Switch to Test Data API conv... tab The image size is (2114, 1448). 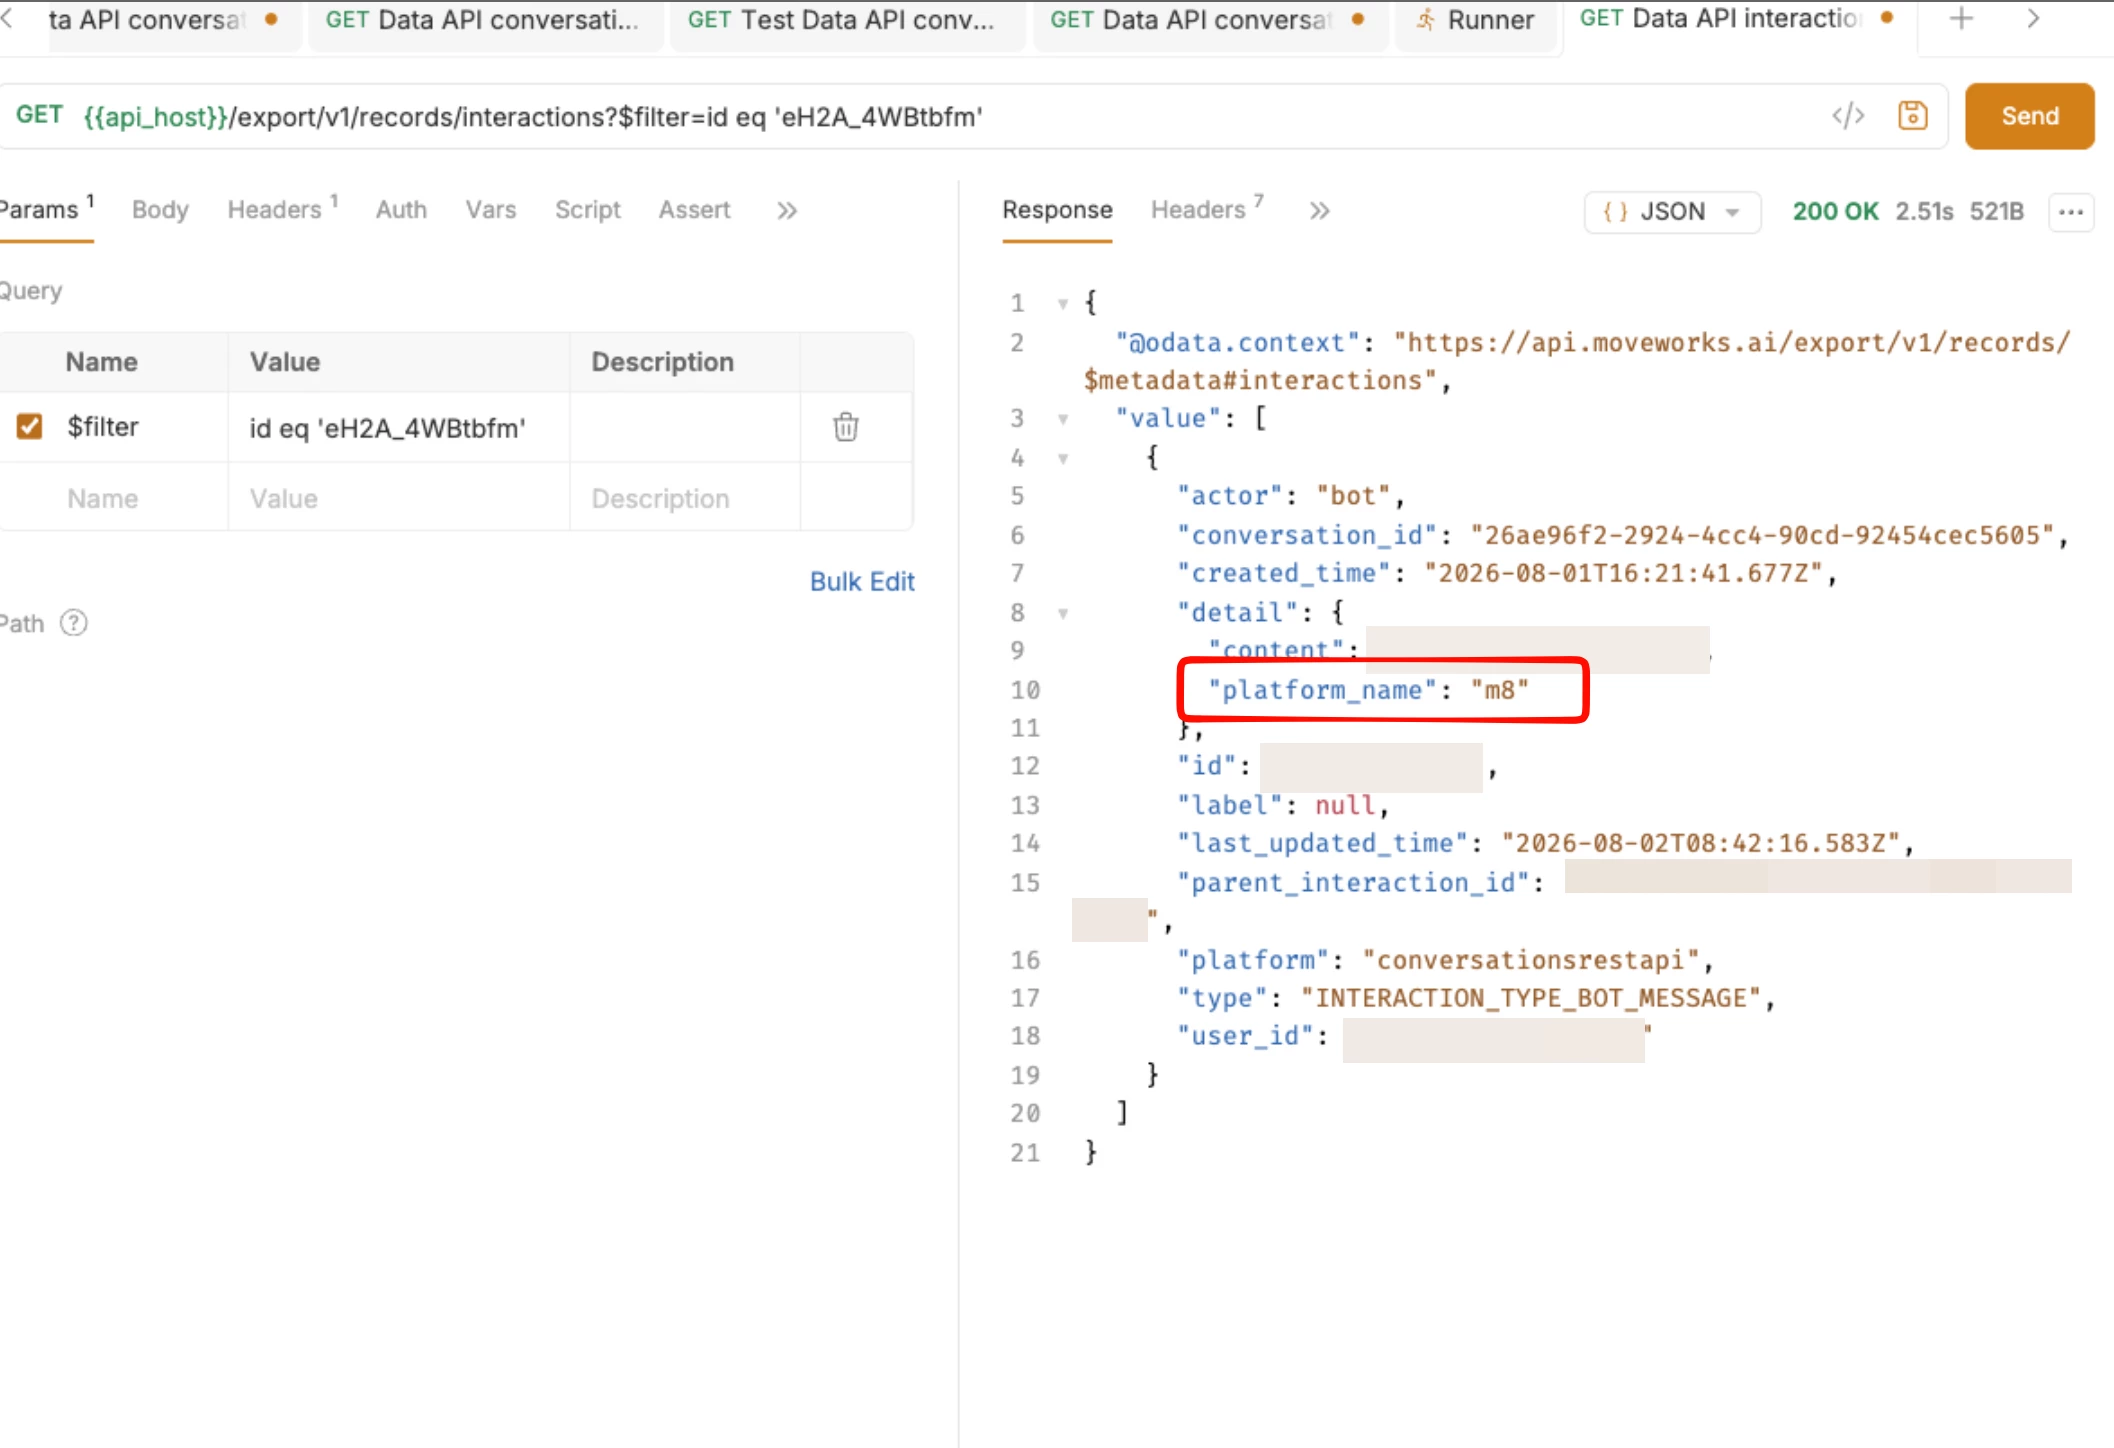(x=847, y=20)
